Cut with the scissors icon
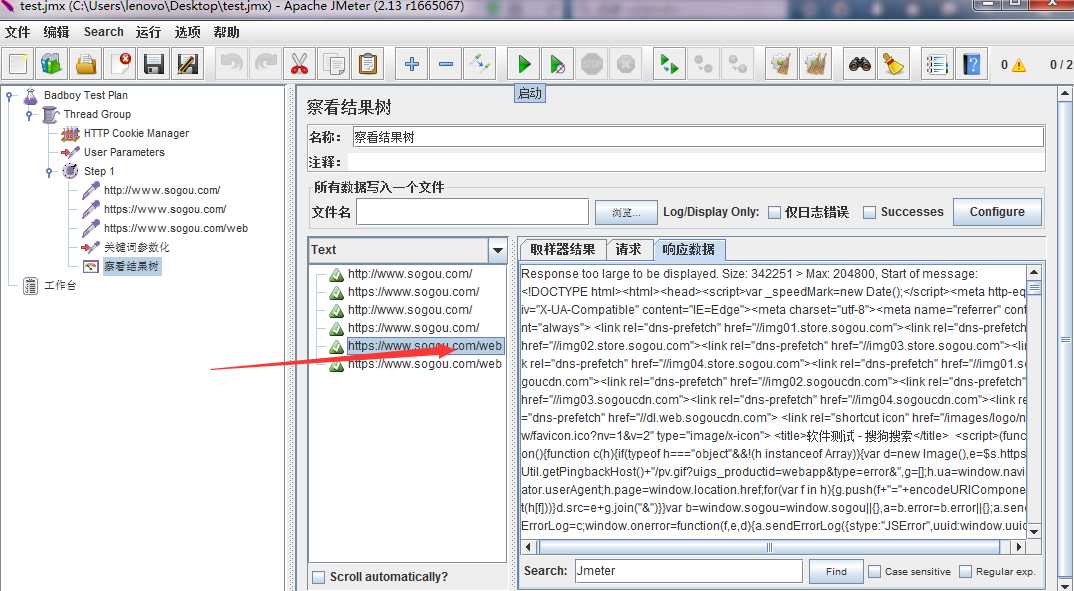This screenshot has height=591, width=1074. click(299, 64)
